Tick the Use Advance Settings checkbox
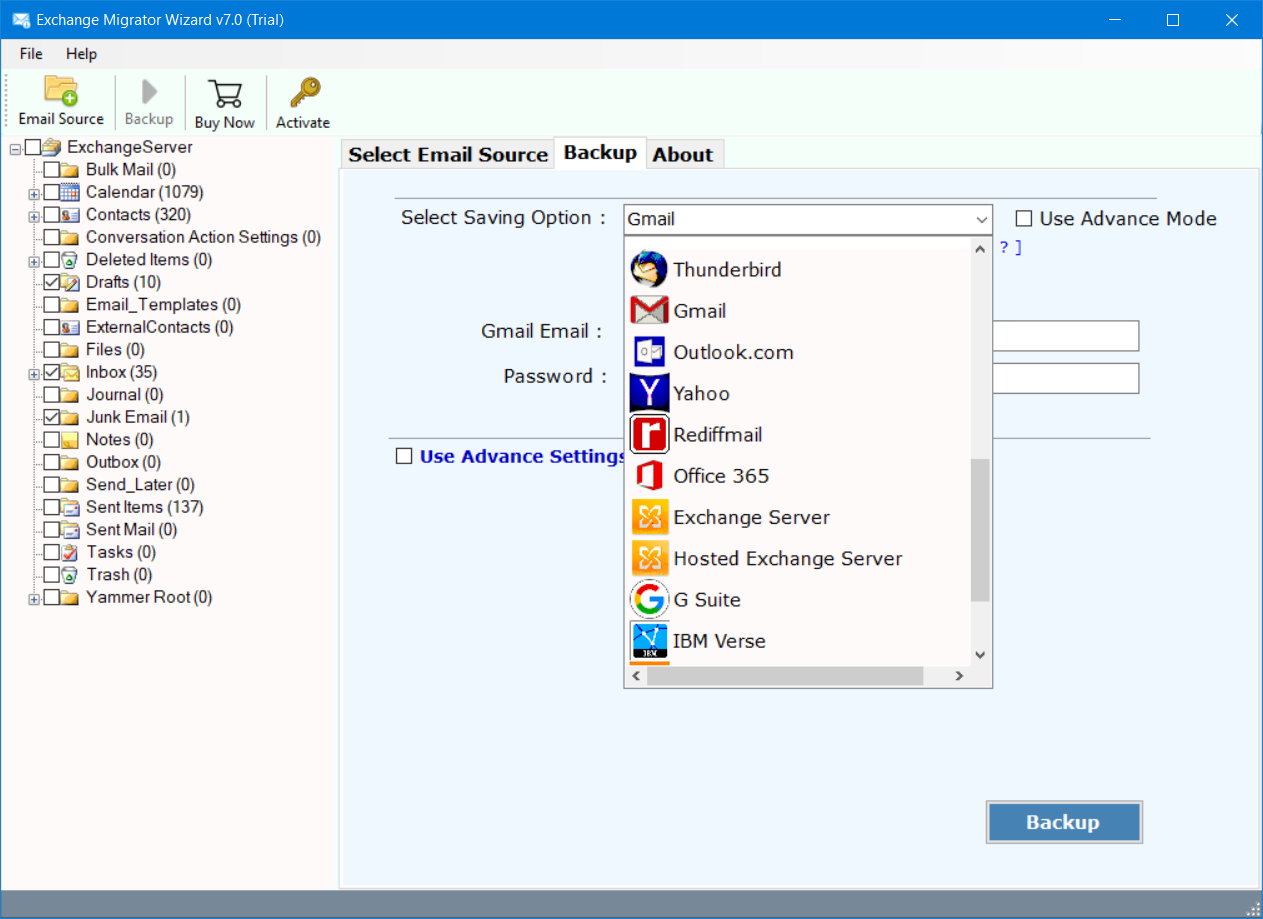The image size is (1263, 919). [404, 456]
